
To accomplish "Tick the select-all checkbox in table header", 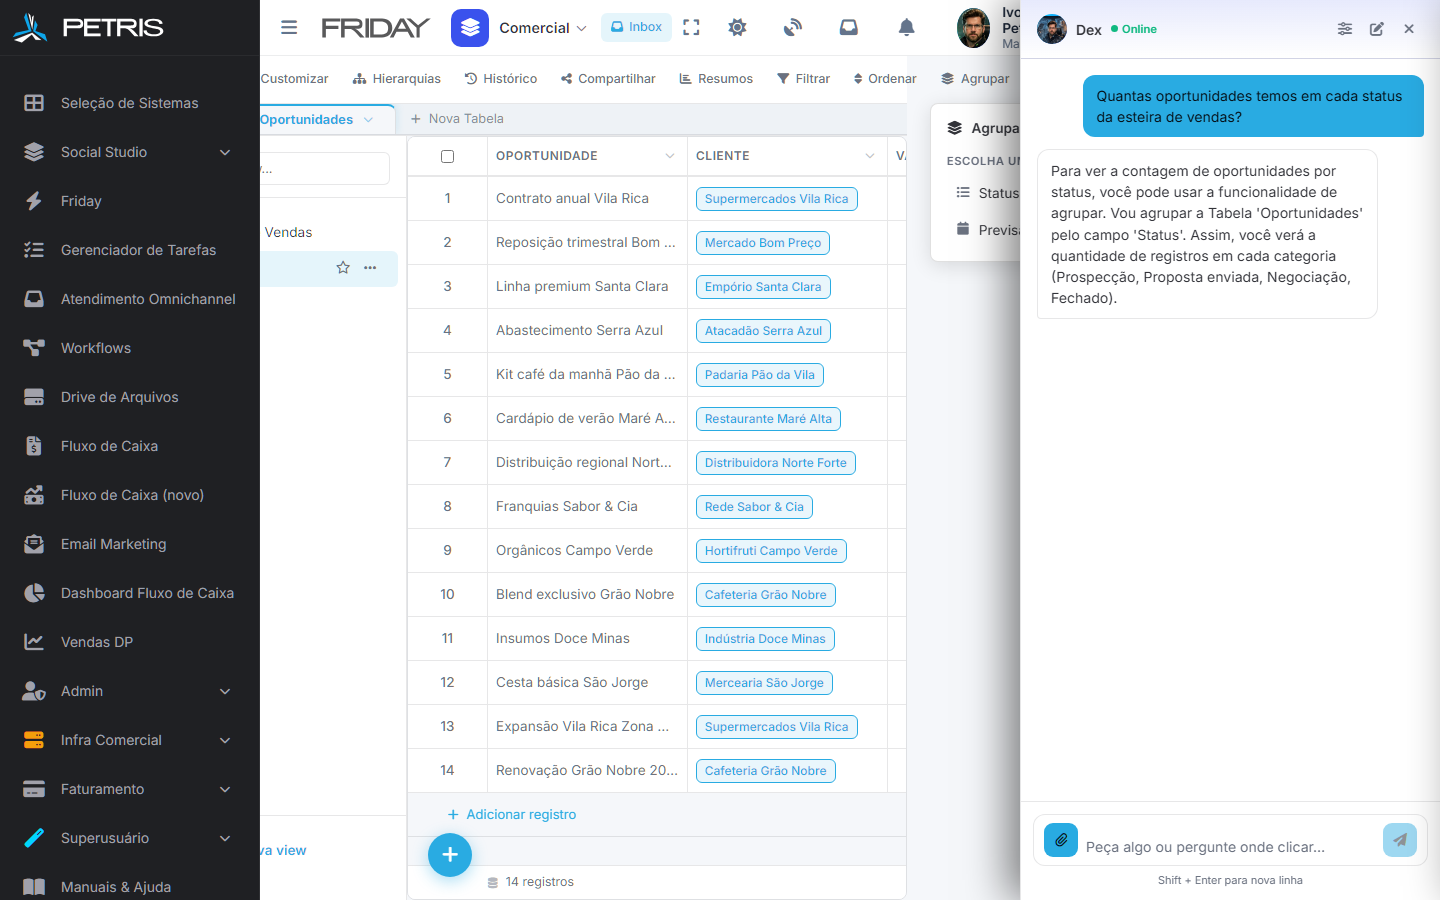I will [x=447, y=156].
